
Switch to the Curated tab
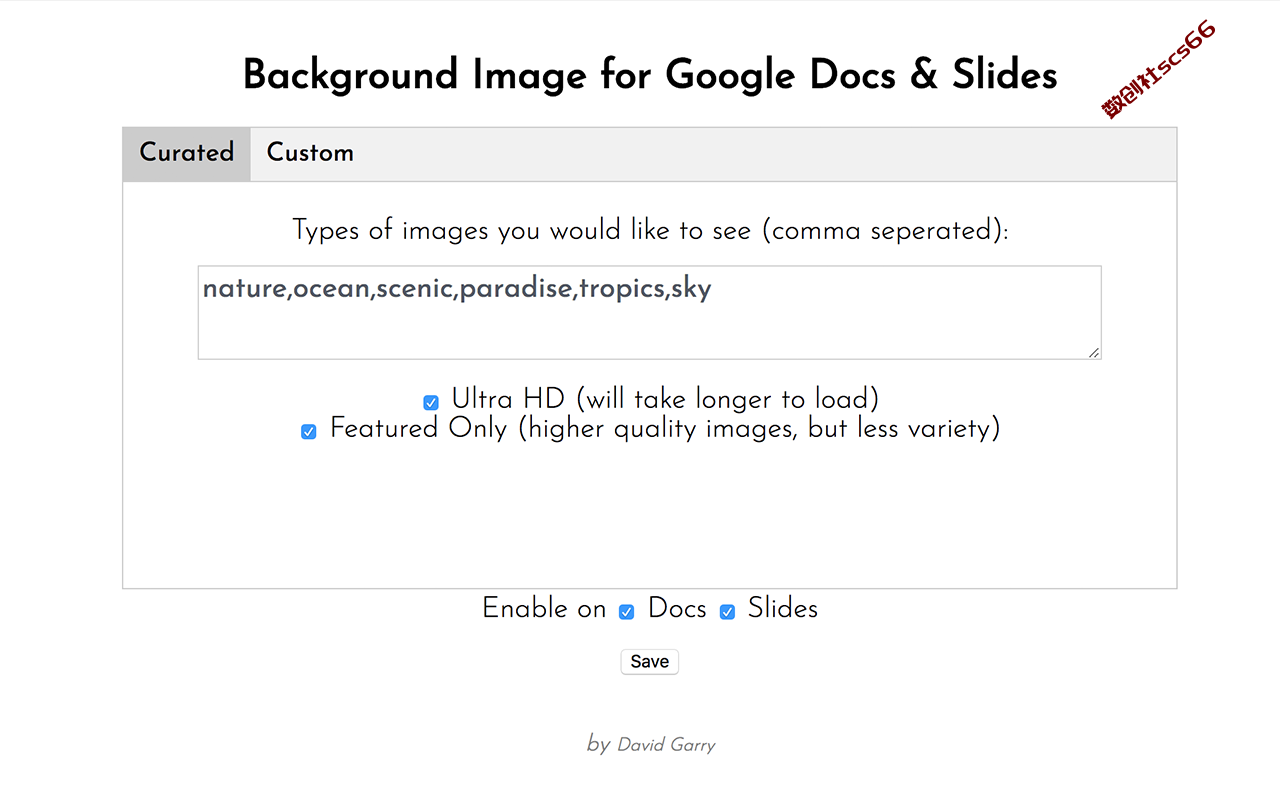coord(187,154)
